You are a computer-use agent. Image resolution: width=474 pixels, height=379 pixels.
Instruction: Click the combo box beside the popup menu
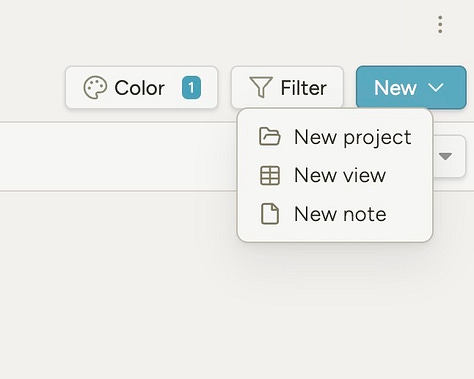point(449,156)
